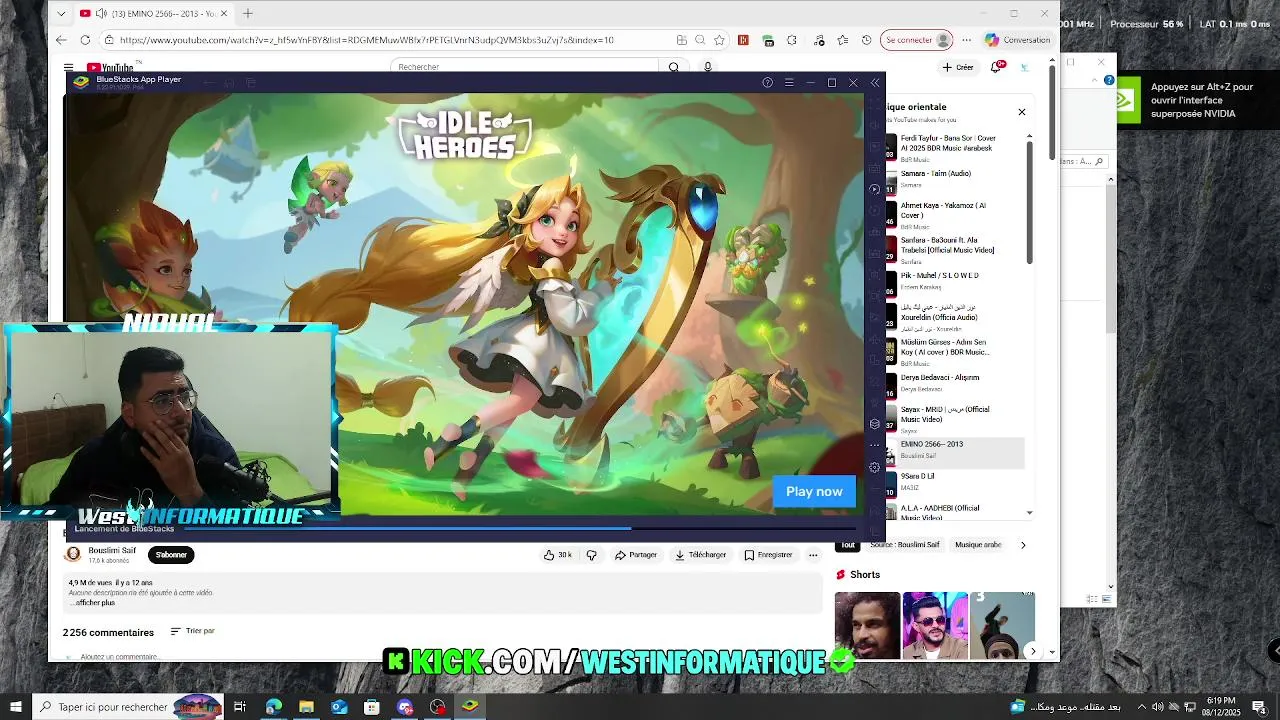This screenshot has width=1280, height=720.
Task: Start YouTube voice search microphone
Action: pos(708,67)
